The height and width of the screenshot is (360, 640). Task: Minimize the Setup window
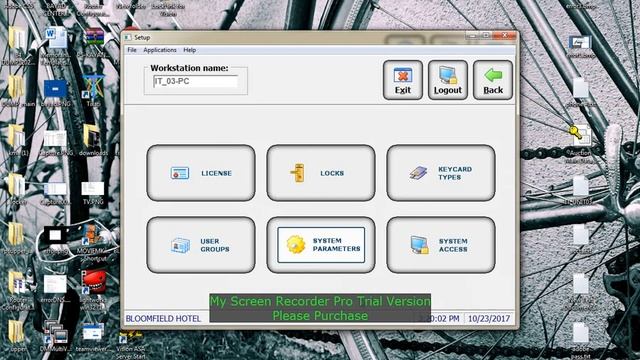pyautogui.click(x=473, y=36)
